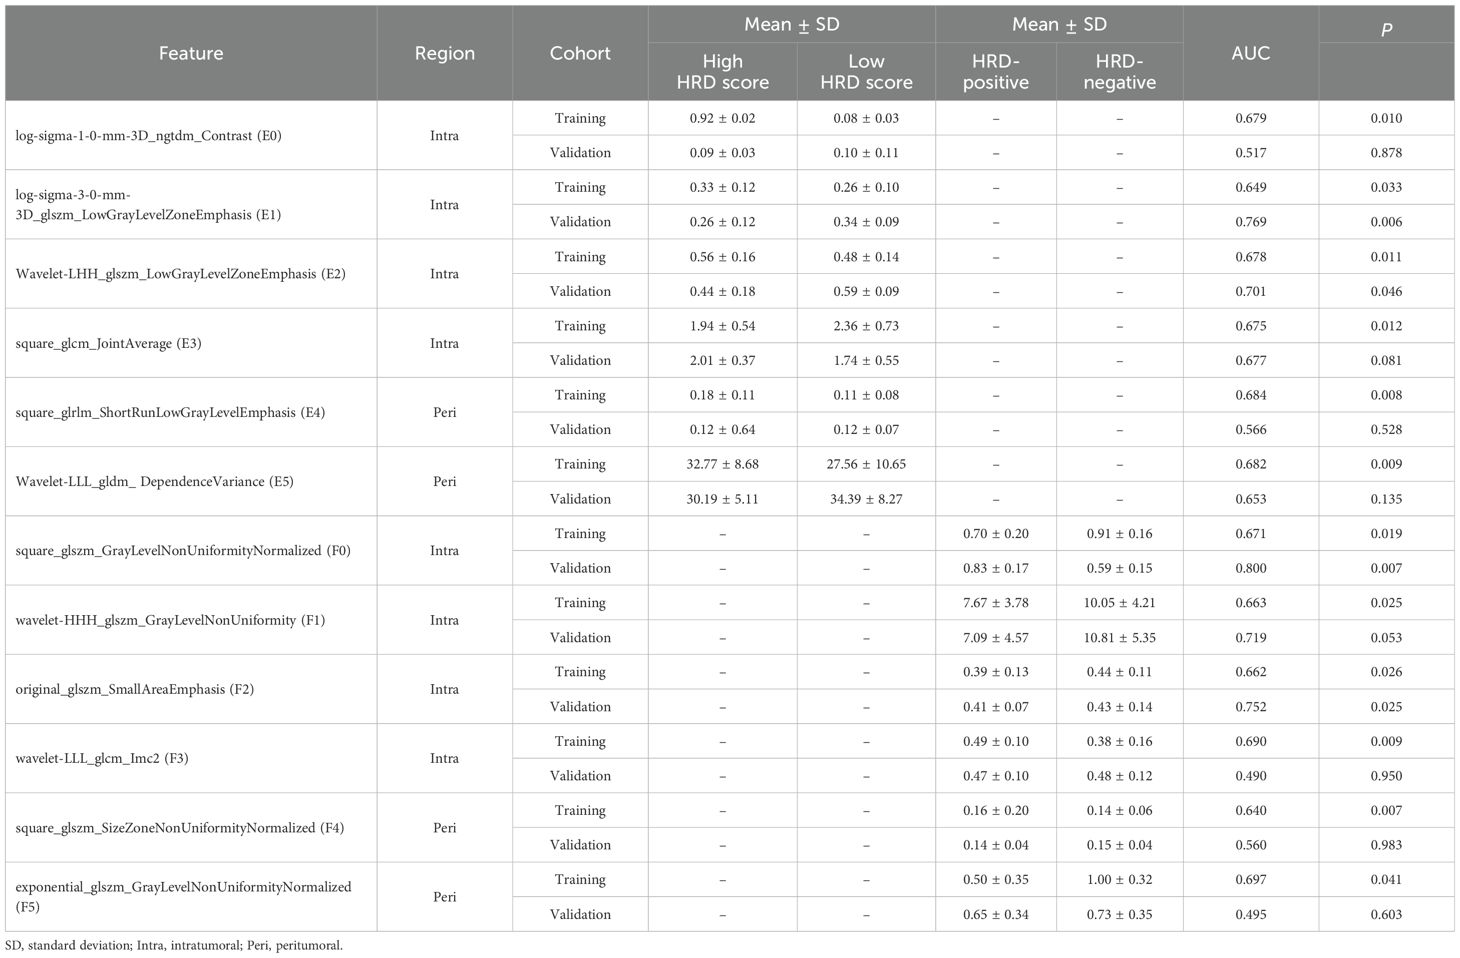Click the AUC value 0.679
The image size is (1460, 958).
[x=1251, y=118]
